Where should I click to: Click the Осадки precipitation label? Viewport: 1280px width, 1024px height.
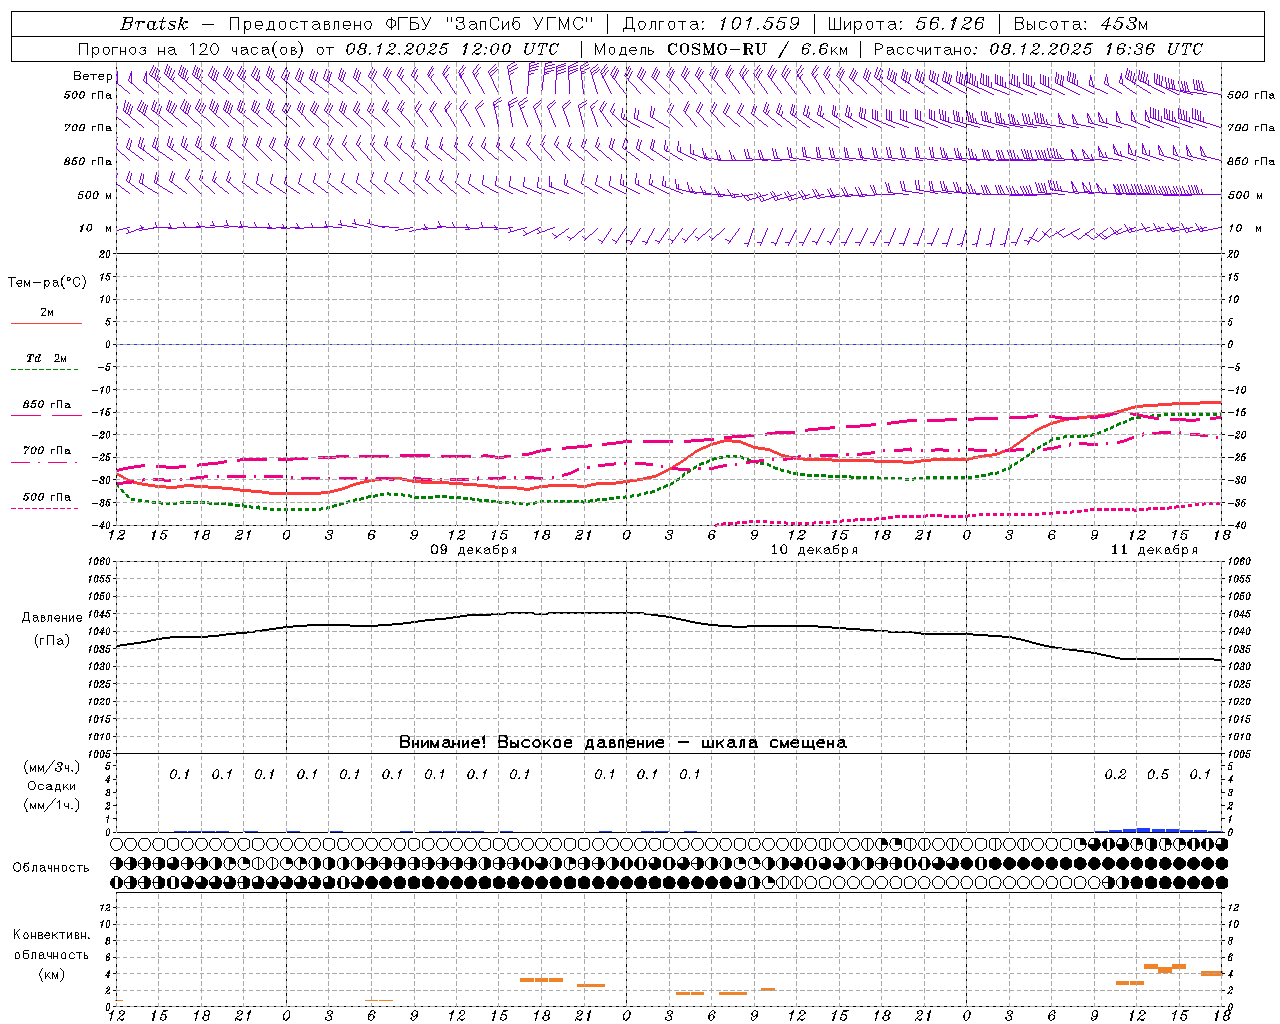click(51, 786)
